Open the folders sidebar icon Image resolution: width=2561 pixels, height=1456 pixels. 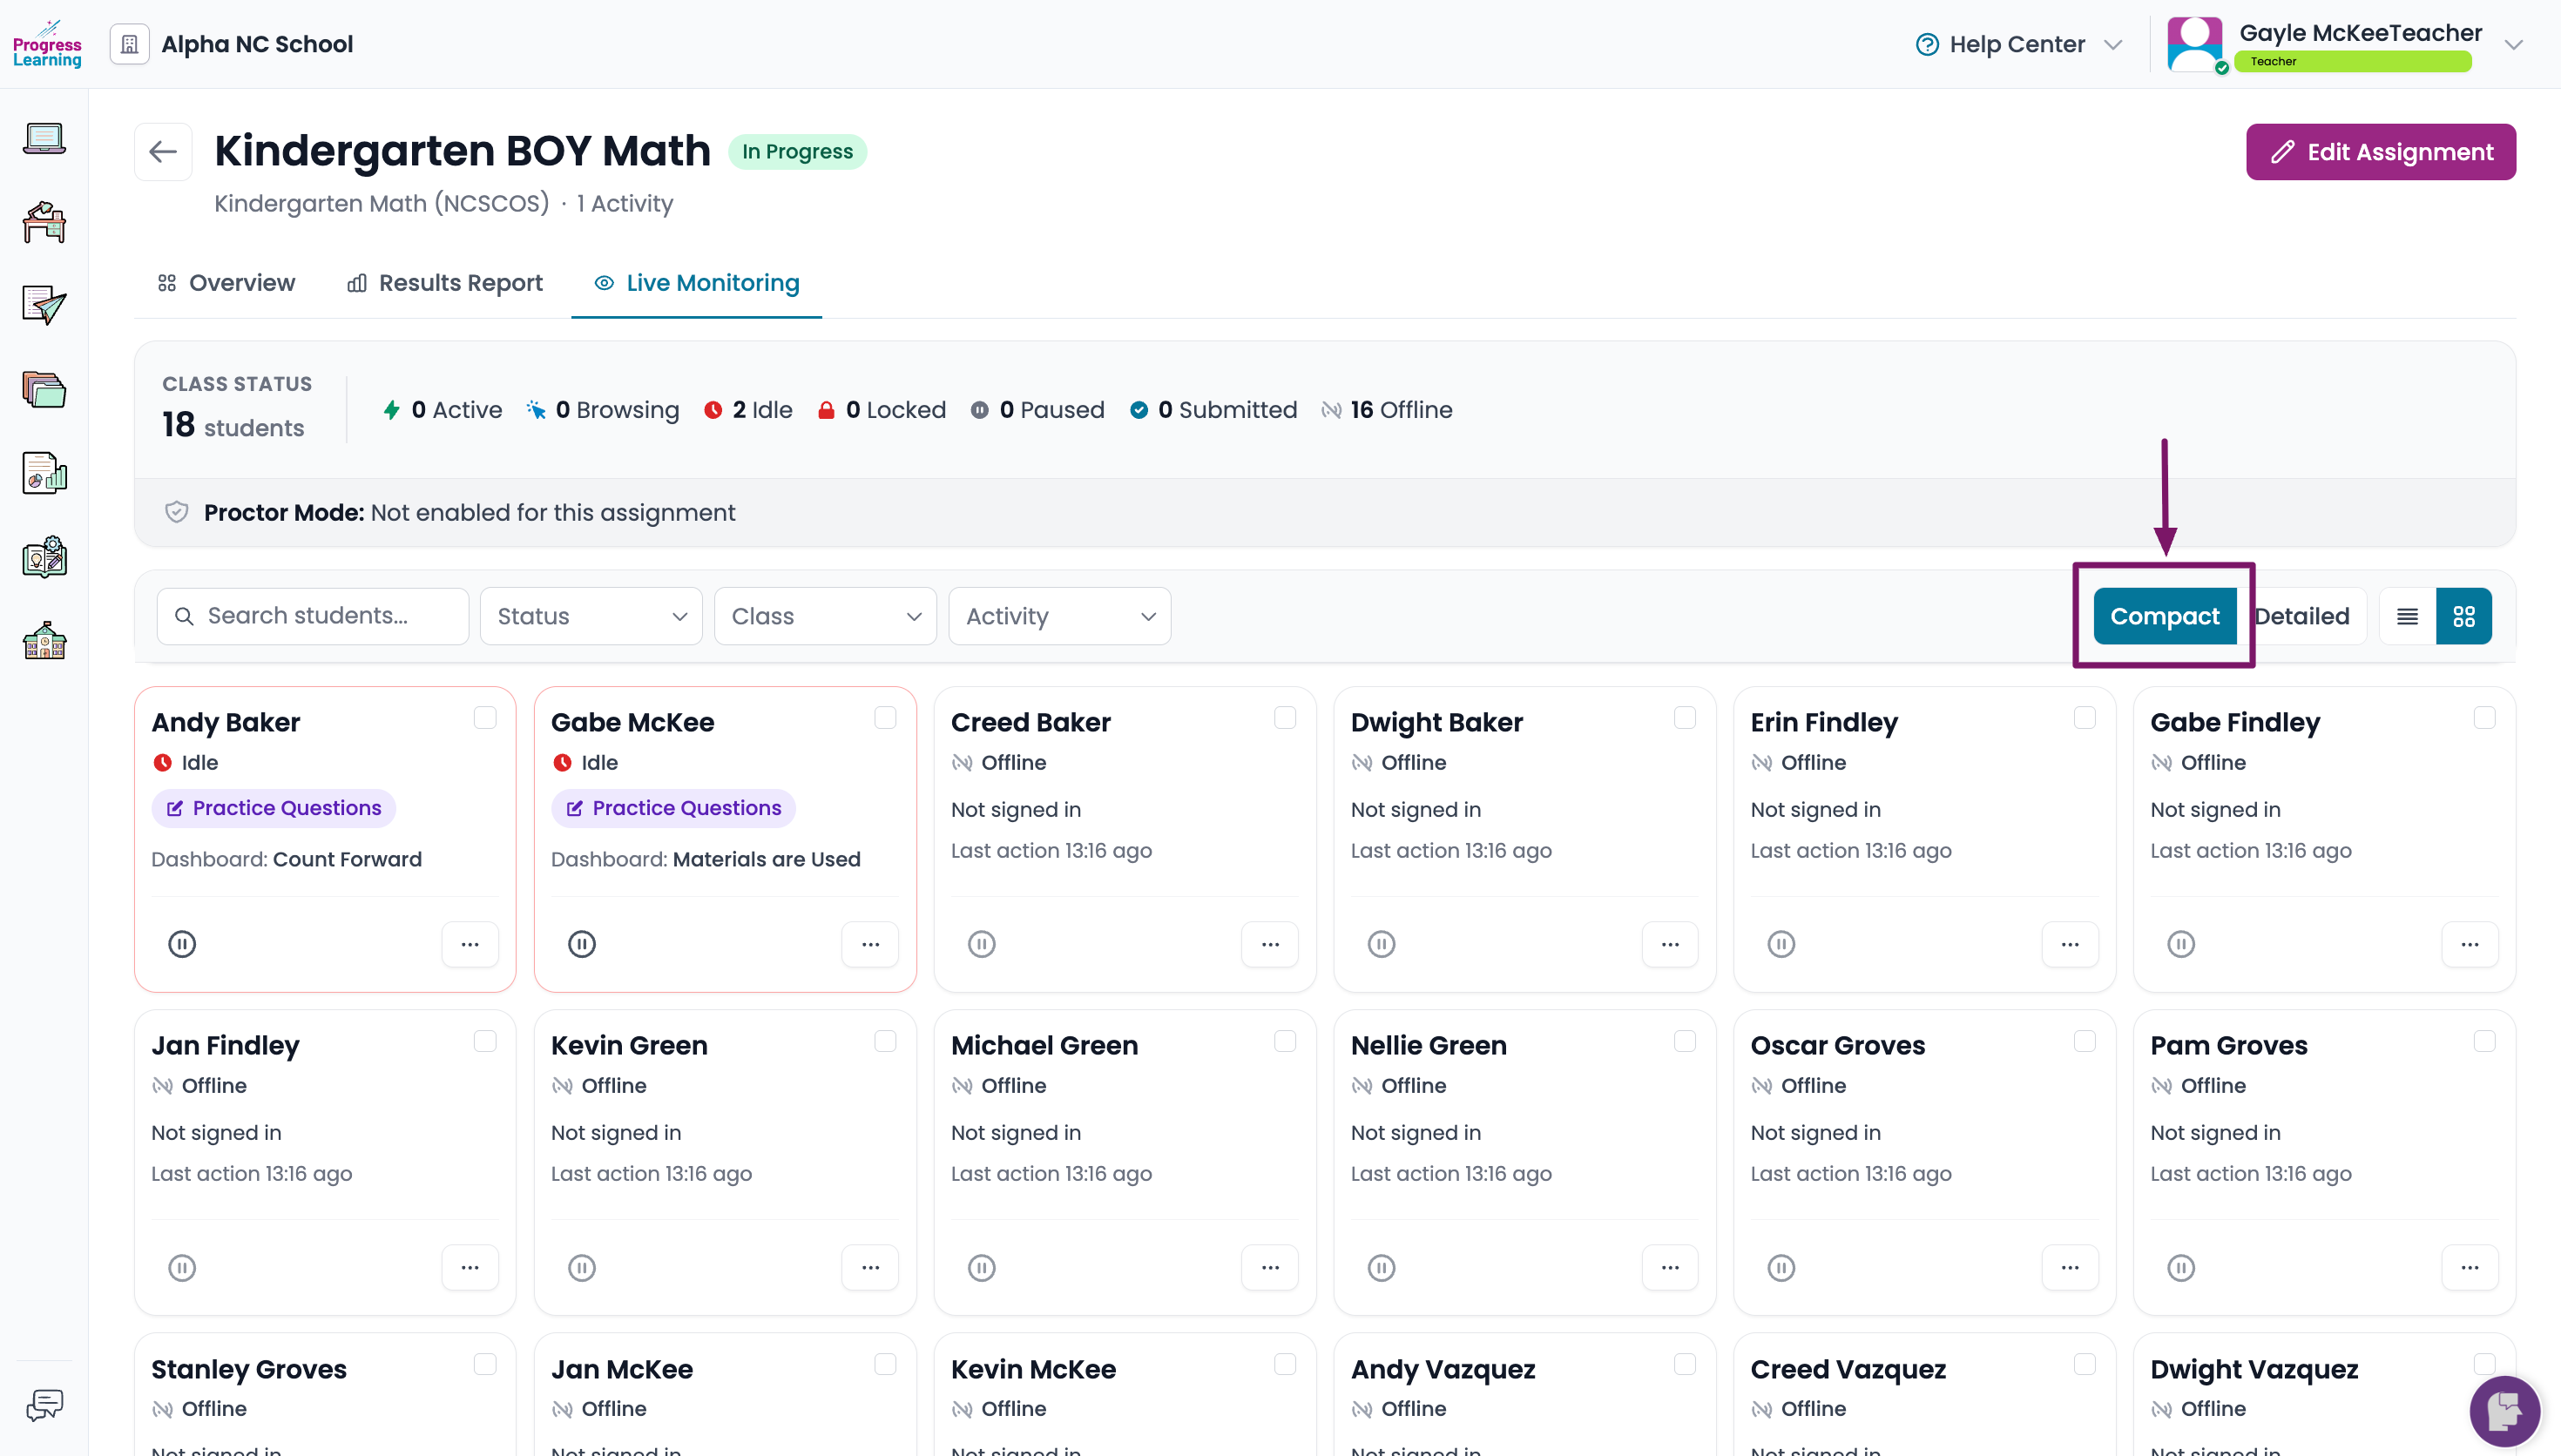[x=44, y=389]
